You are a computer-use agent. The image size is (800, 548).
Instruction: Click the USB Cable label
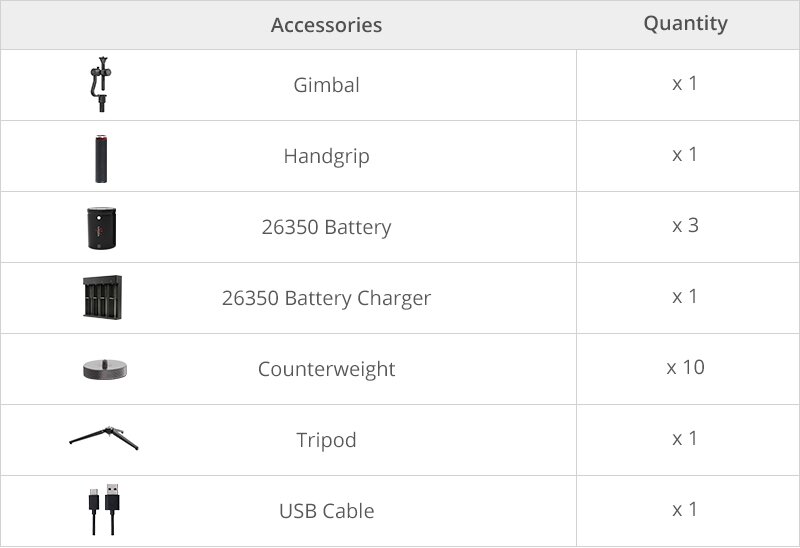pos(326,511)
